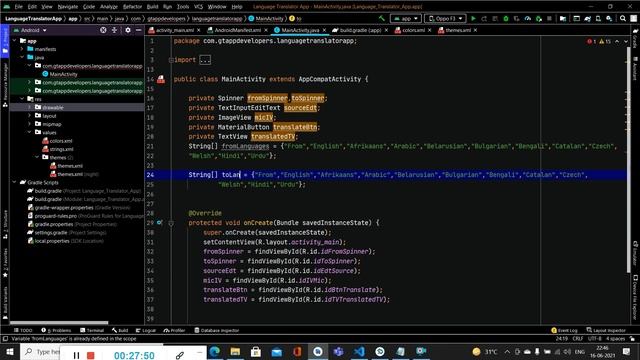Toggle the Event Log tool window
The width and height of the screenshot is (640, 360).
(564, 330)
